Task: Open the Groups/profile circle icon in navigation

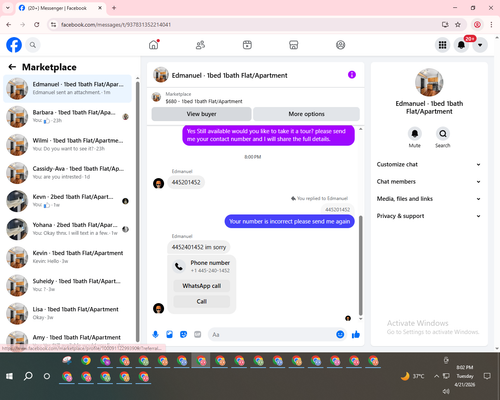Action: [340, 45]
